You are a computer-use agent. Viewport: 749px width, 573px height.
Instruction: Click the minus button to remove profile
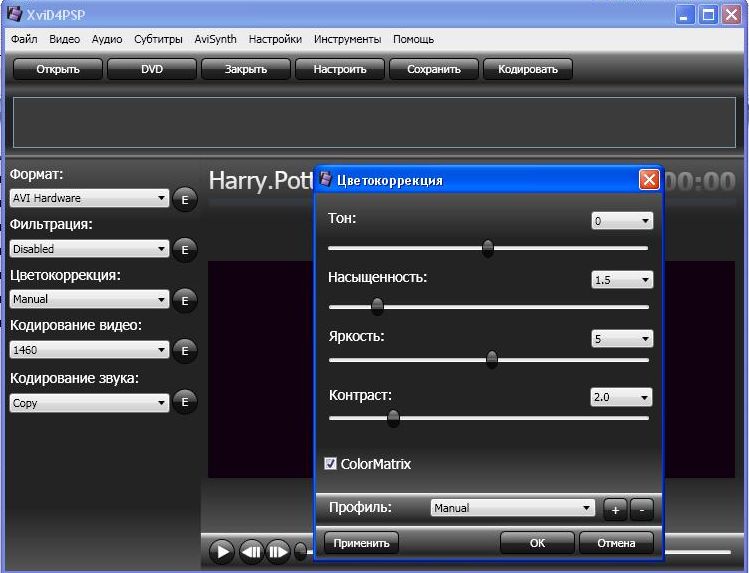pyautogui.click(x=642, y=509)
